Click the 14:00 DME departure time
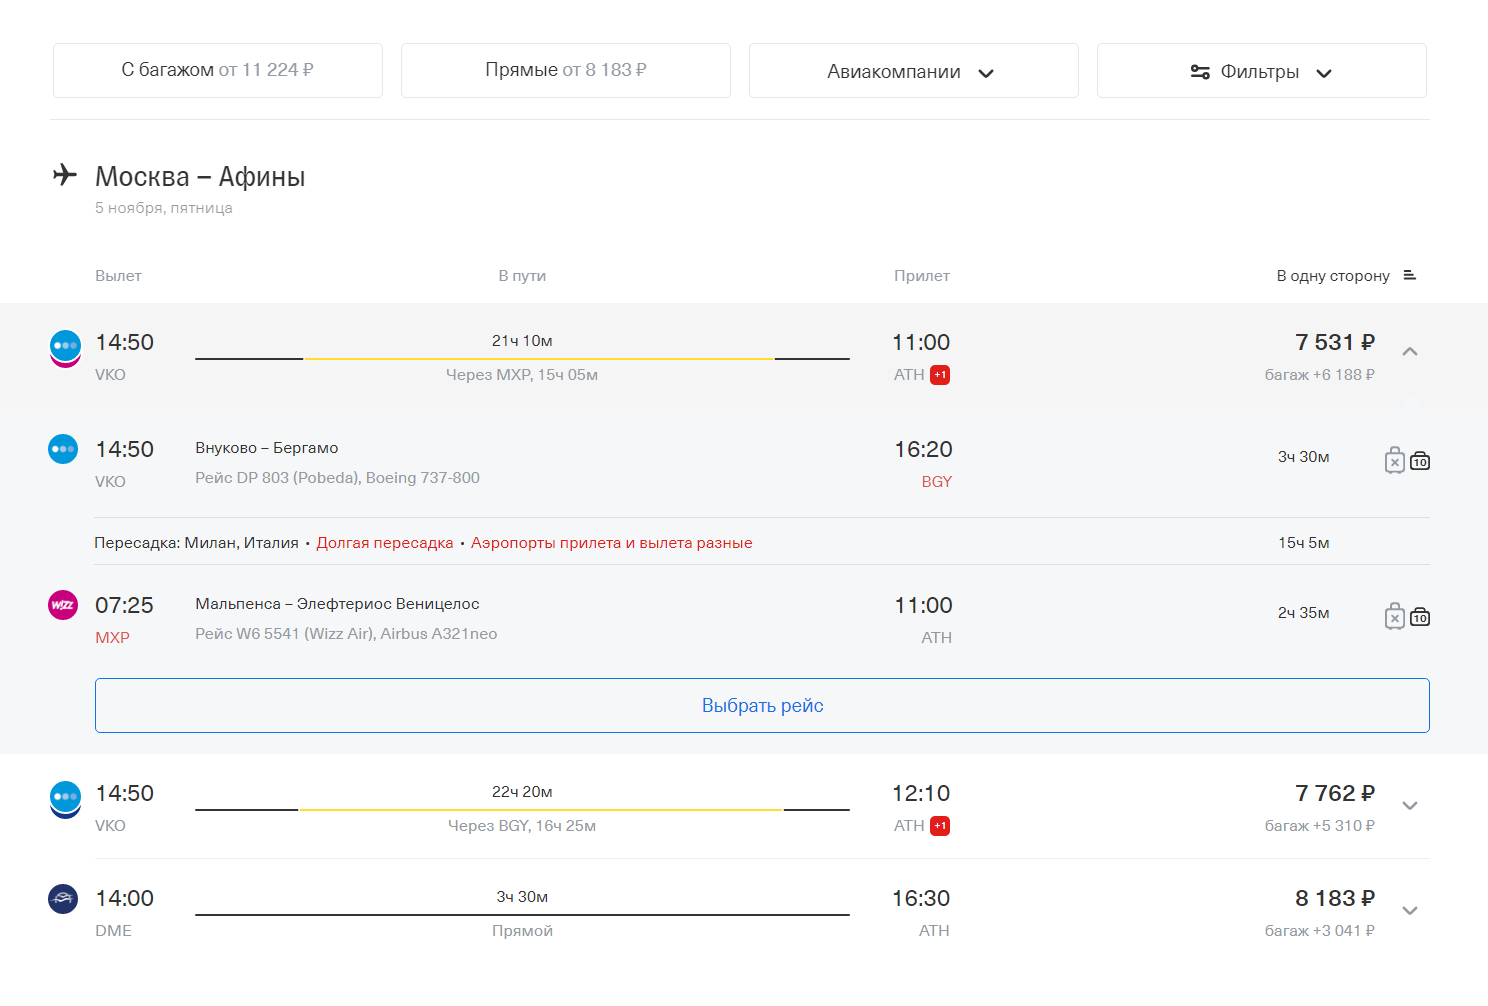1488x1006 pixels. click(x=125, y=898)
